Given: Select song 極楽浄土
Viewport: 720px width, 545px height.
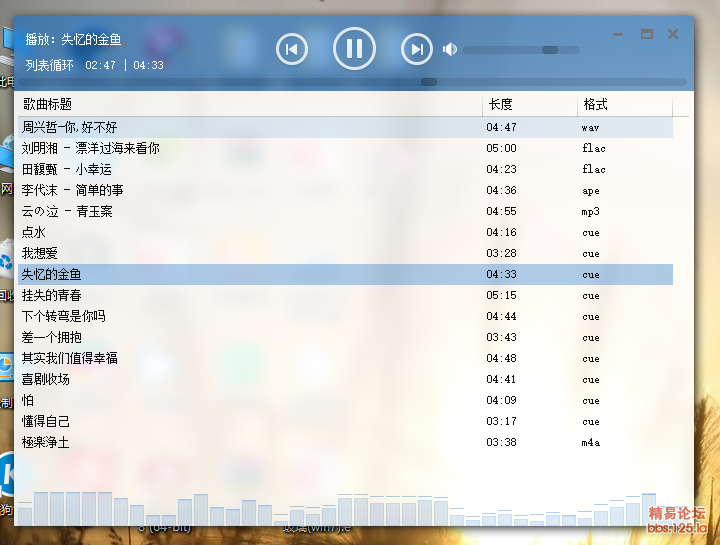Looking at the screenshot, I should pyautogui.click(x=345, y=443).
